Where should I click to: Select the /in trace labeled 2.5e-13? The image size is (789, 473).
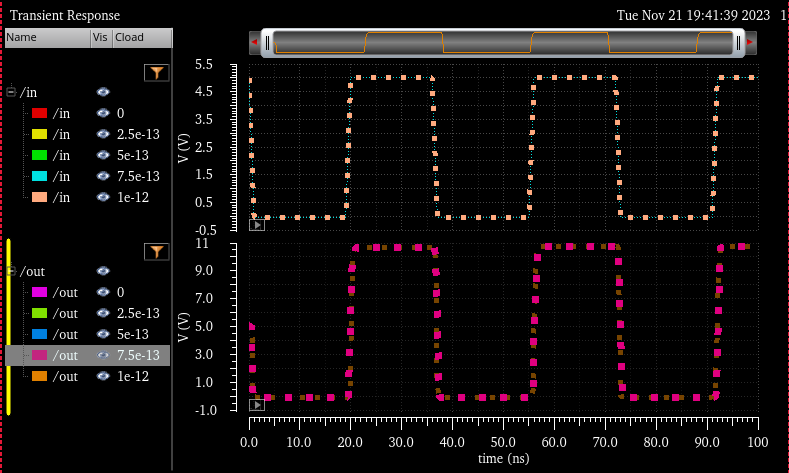click(x=62, y=134)
